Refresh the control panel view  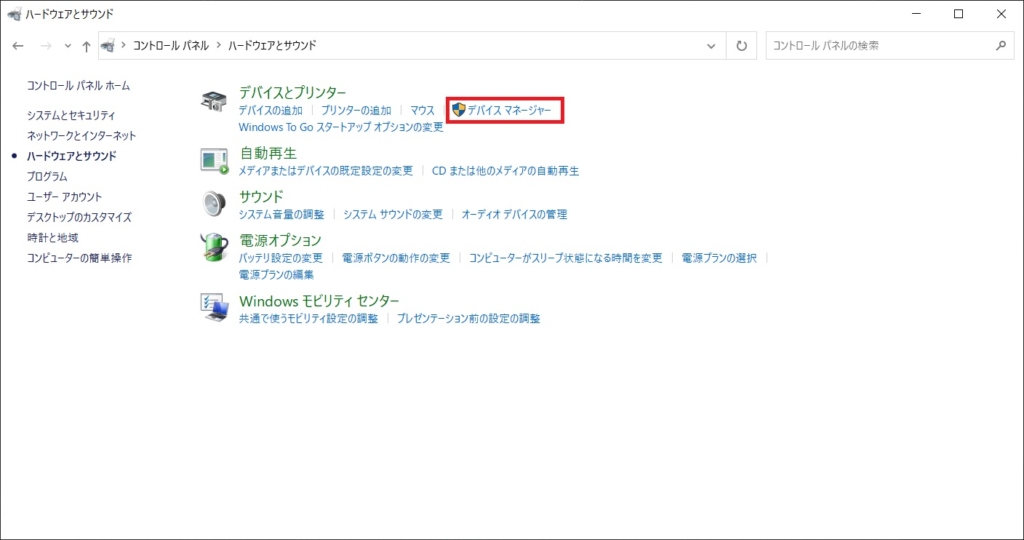coord(741,46)
